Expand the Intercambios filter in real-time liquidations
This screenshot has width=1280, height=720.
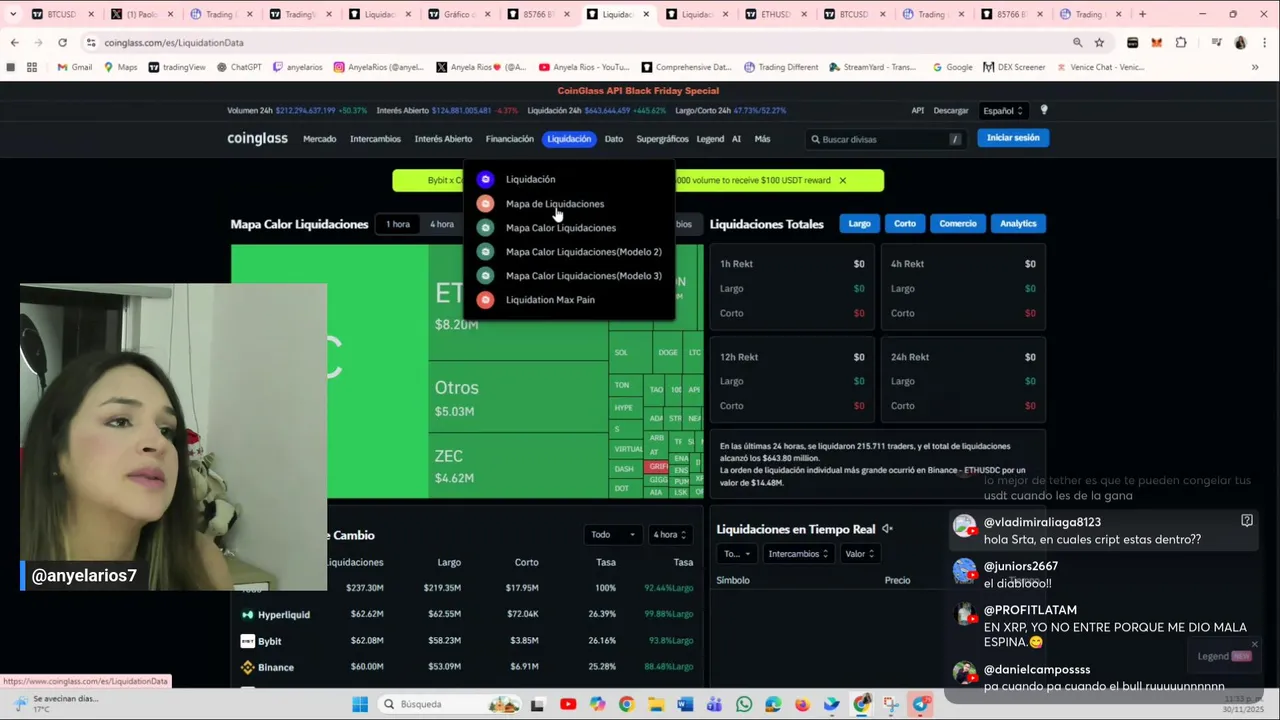[x=799, y=554]
